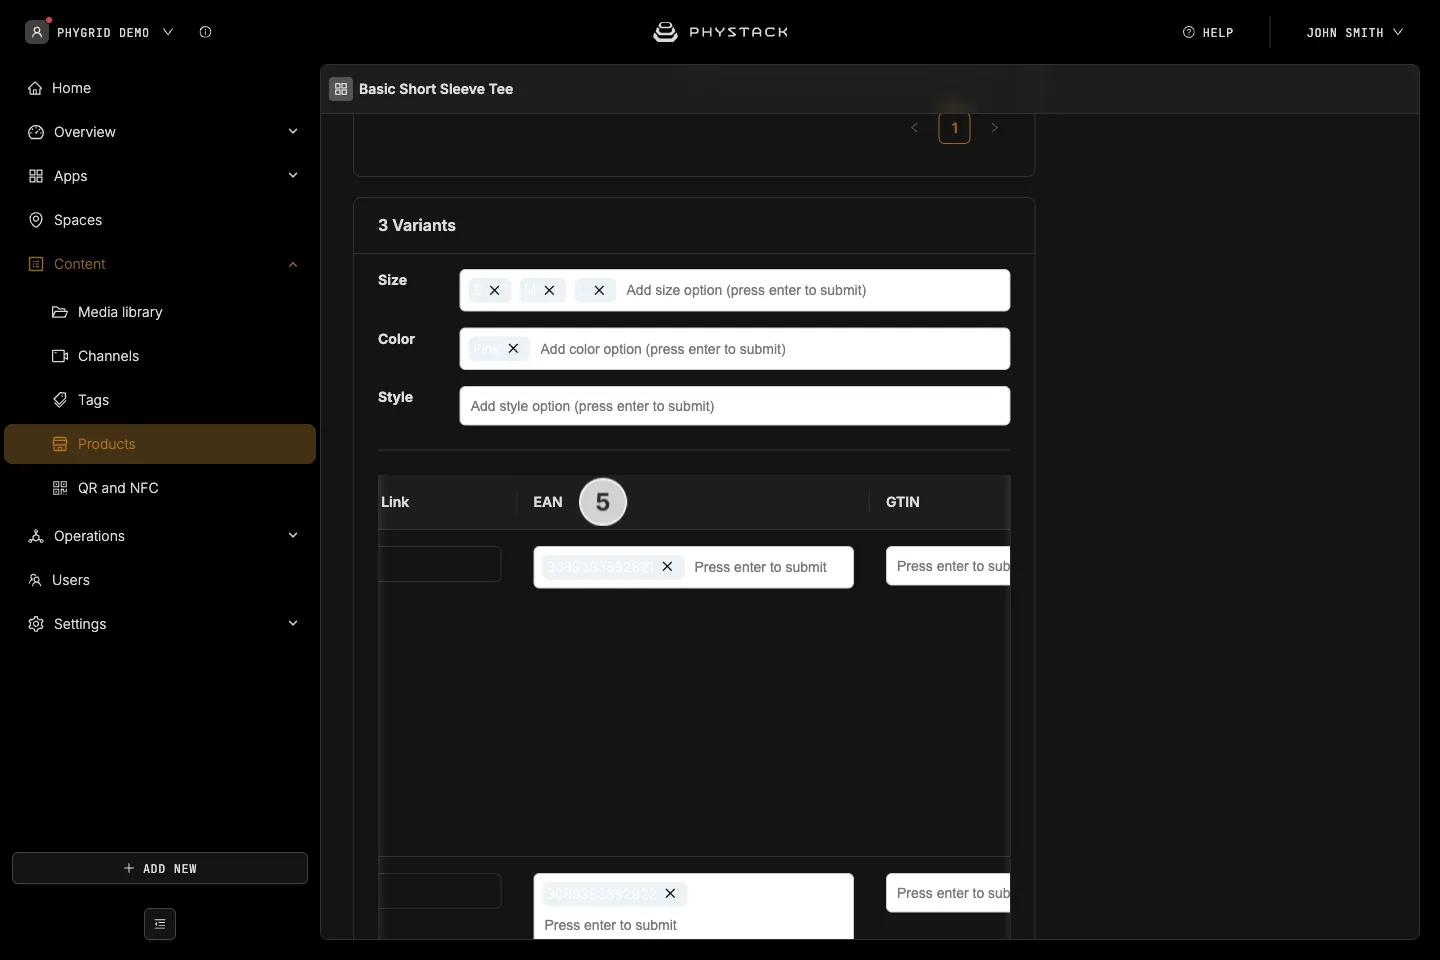Open the John Smith user menu
The width and height of the screenshot is (1440, 960).
[1355, 32]
